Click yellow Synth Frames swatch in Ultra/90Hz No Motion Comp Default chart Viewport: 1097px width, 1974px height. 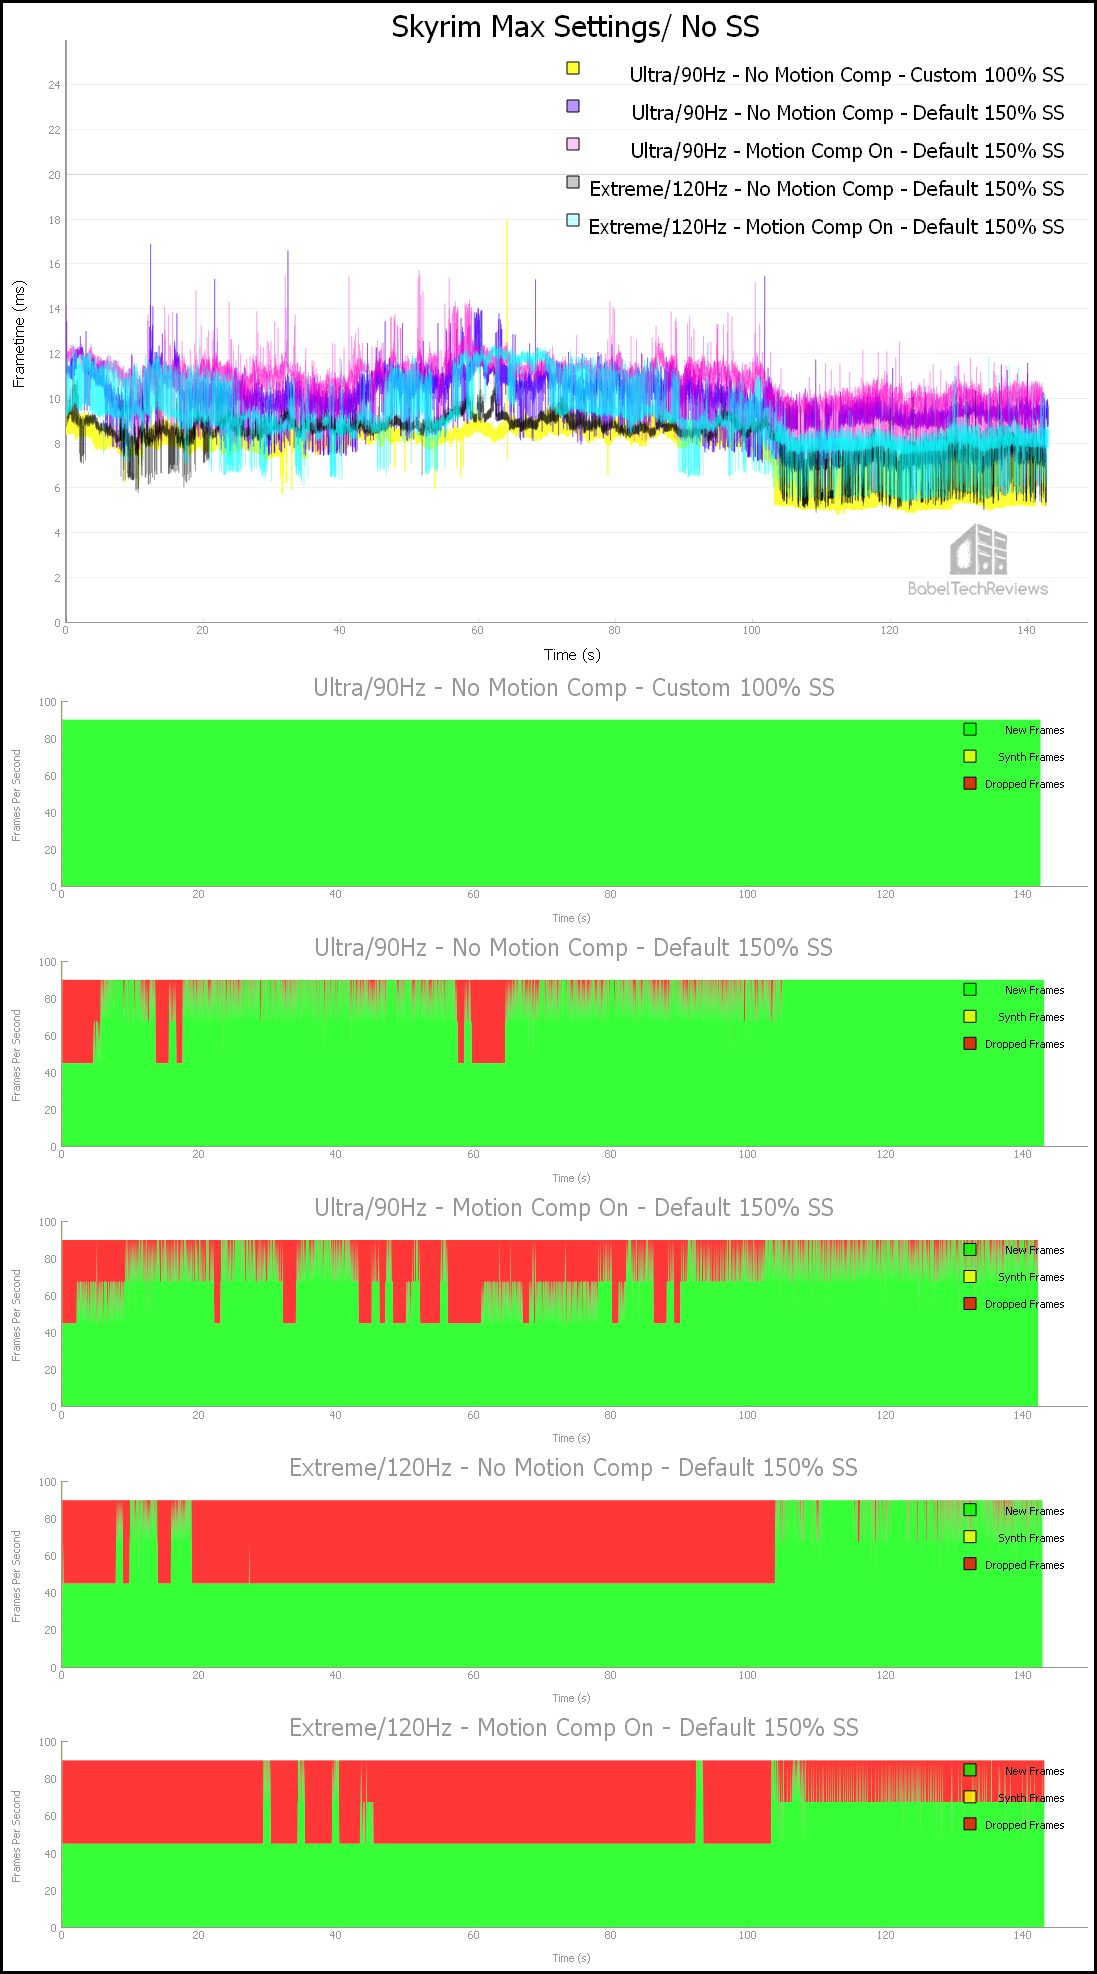[970, 1016]
